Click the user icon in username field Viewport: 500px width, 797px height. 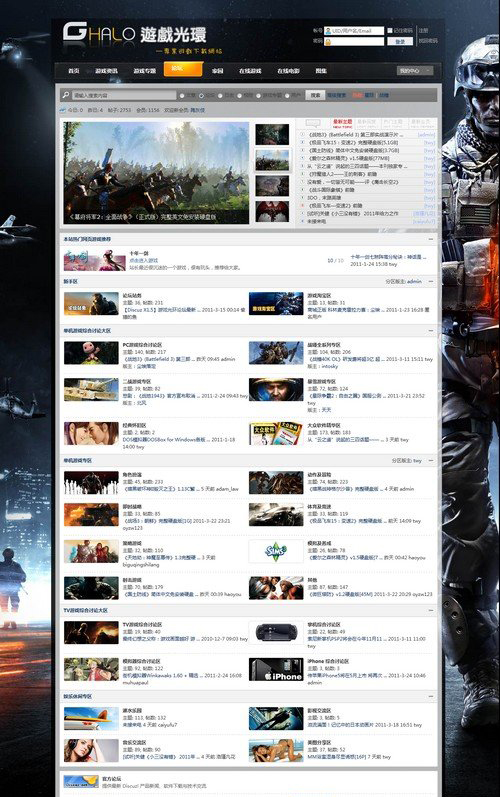pos(328,31)
